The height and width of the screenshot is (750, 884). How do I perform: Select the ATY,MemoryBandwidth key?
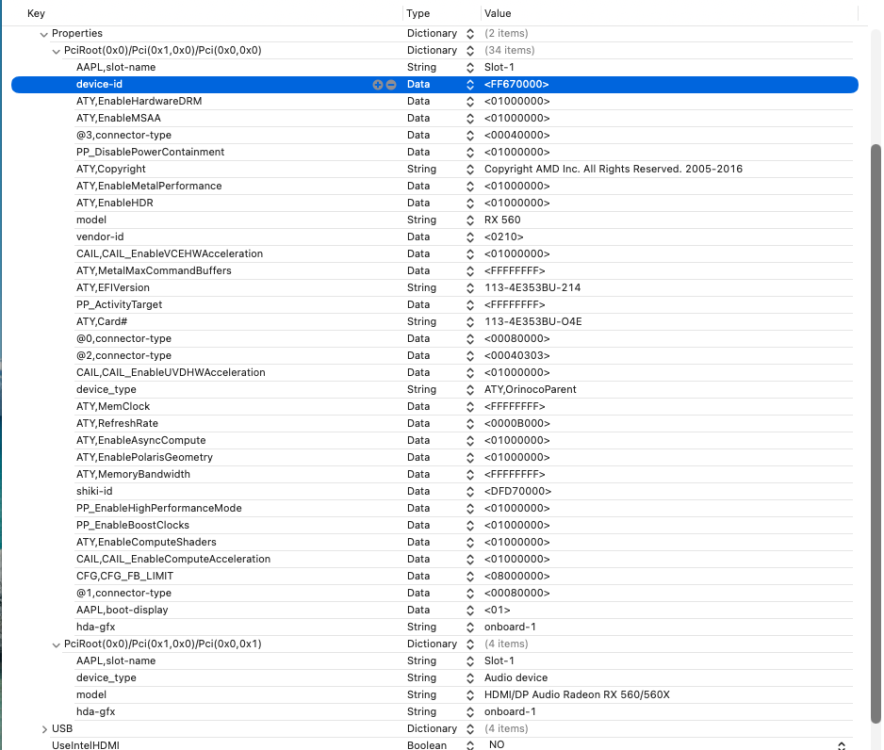(133, 474)
